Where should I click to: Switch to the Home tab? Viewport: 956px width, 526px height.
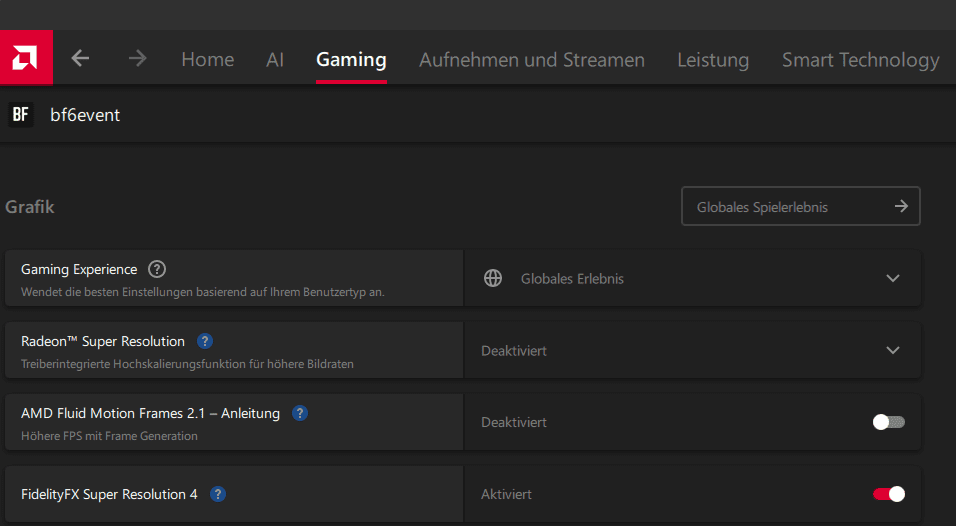[x=207, y=60]
